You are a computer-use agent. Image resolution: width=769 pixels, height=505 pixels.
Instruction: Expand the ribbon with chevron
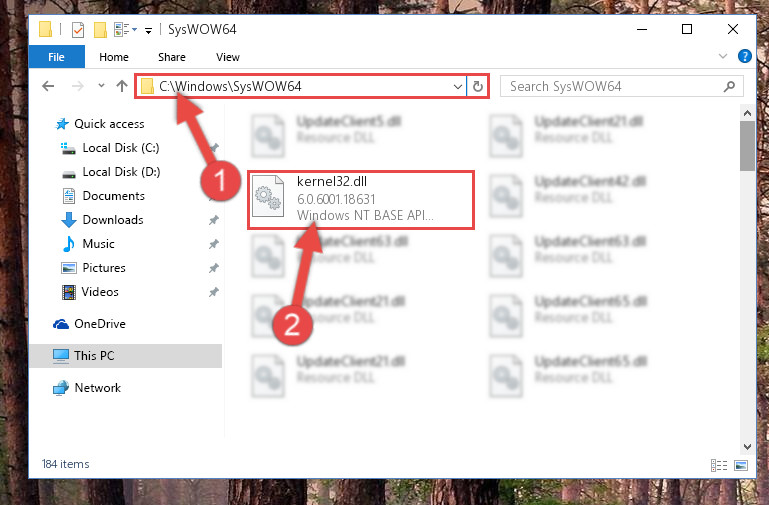click(x=722, y=56)
